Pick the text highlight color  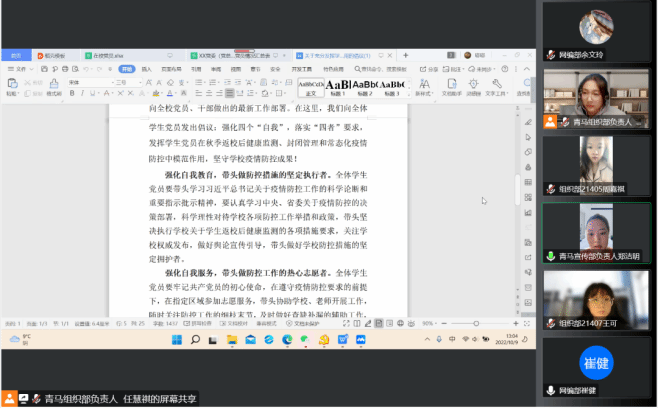click(156, 93)
